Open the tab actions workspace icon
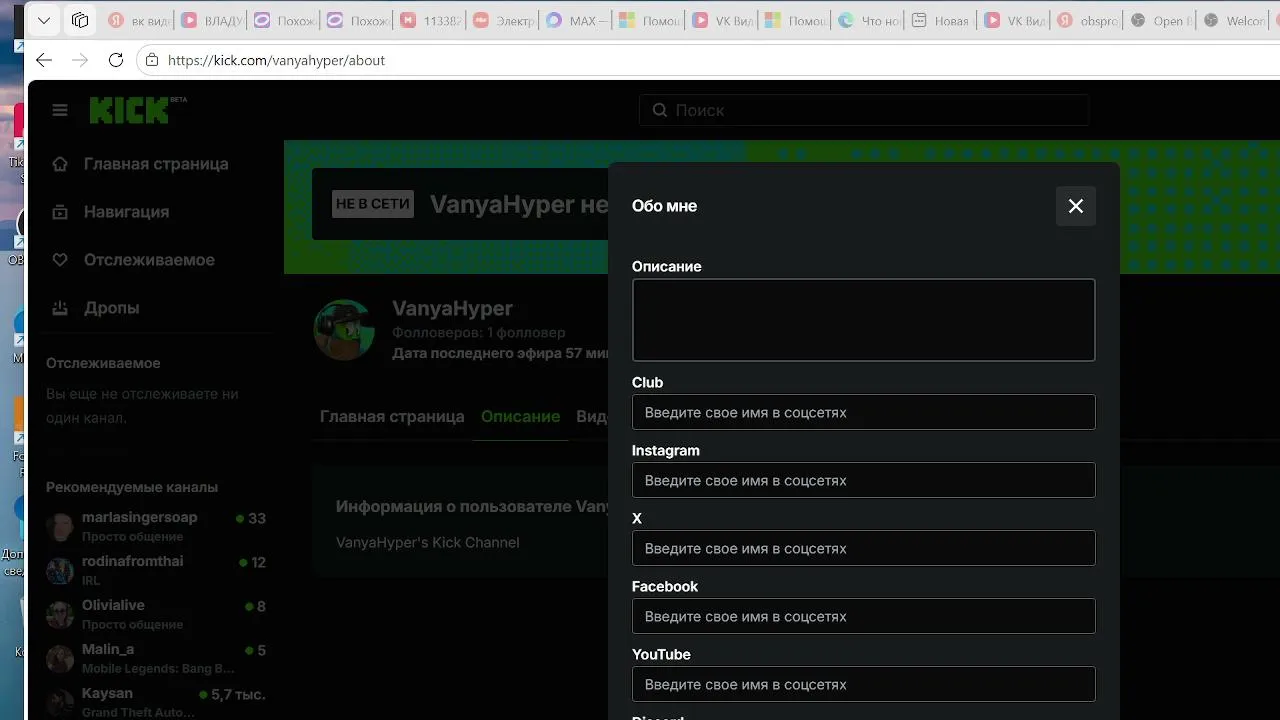Screen dimensions: 1280x720 coord(80,20)
